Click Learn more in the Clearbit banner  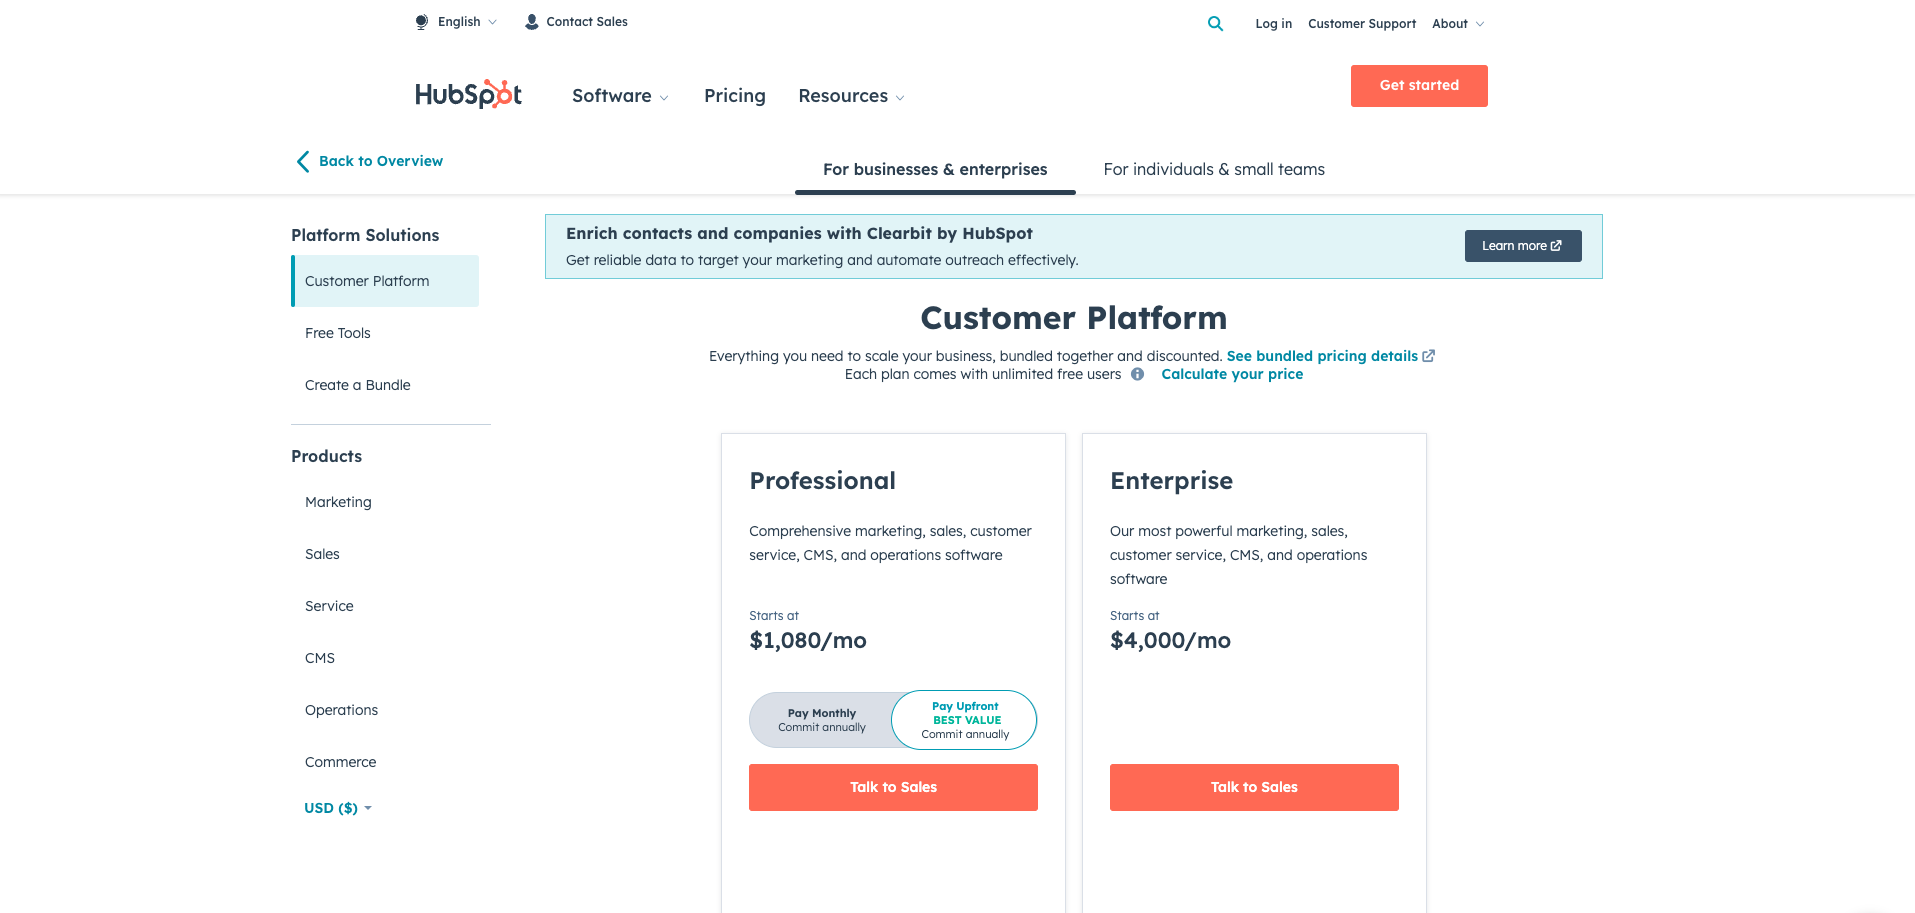(x=1522, y=246)
